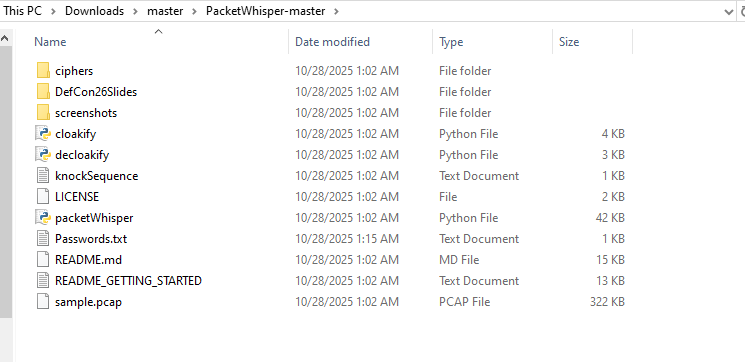
Task: Click the Type column header
Action: click(492, 42)
